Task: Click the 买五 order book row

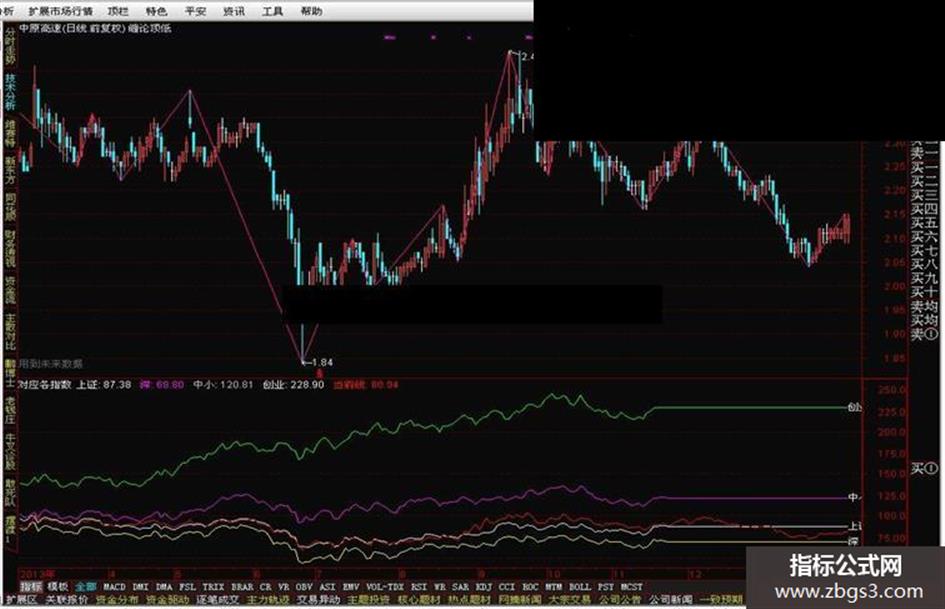Action: click(924, 222)
